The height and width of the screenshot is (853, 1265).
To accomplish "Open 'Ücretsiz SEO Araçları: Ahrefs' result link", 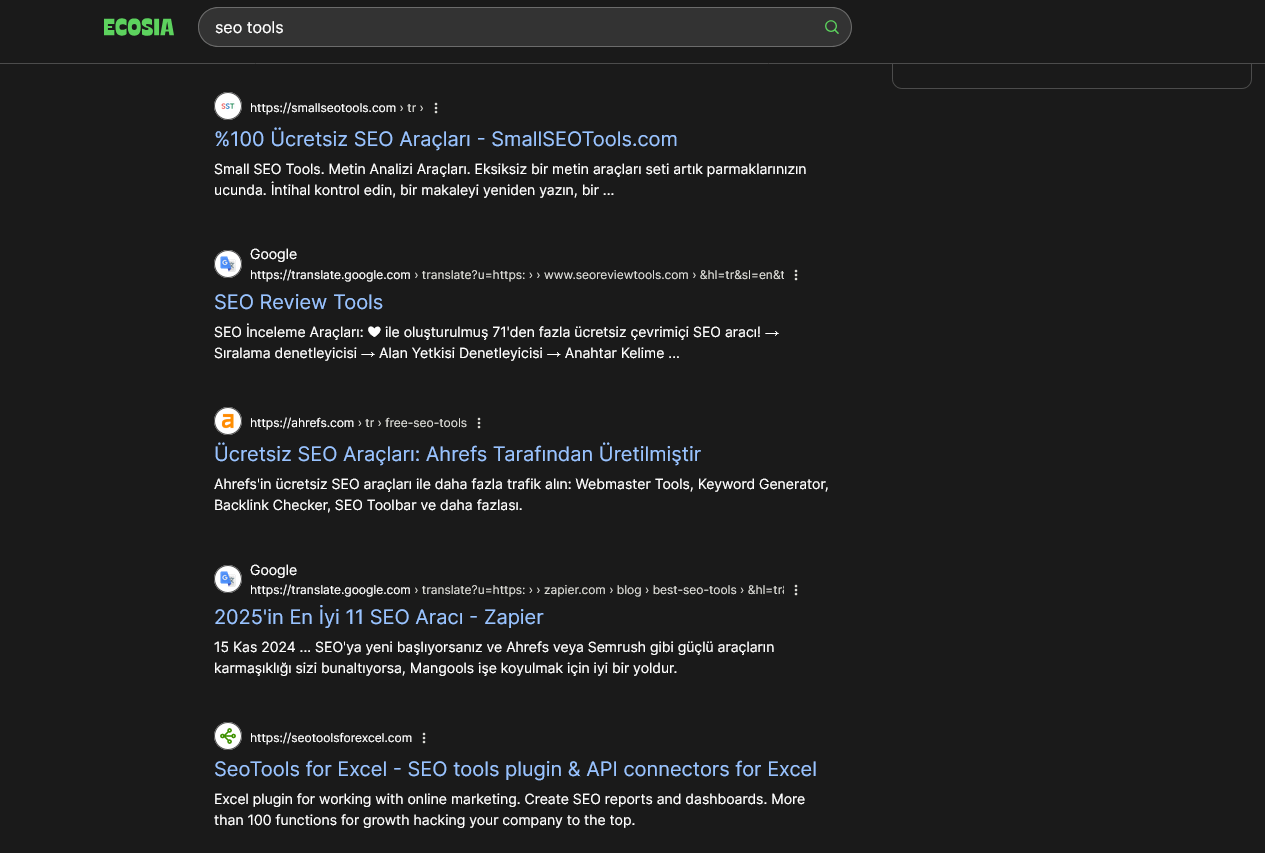I will tap(457, 454).
